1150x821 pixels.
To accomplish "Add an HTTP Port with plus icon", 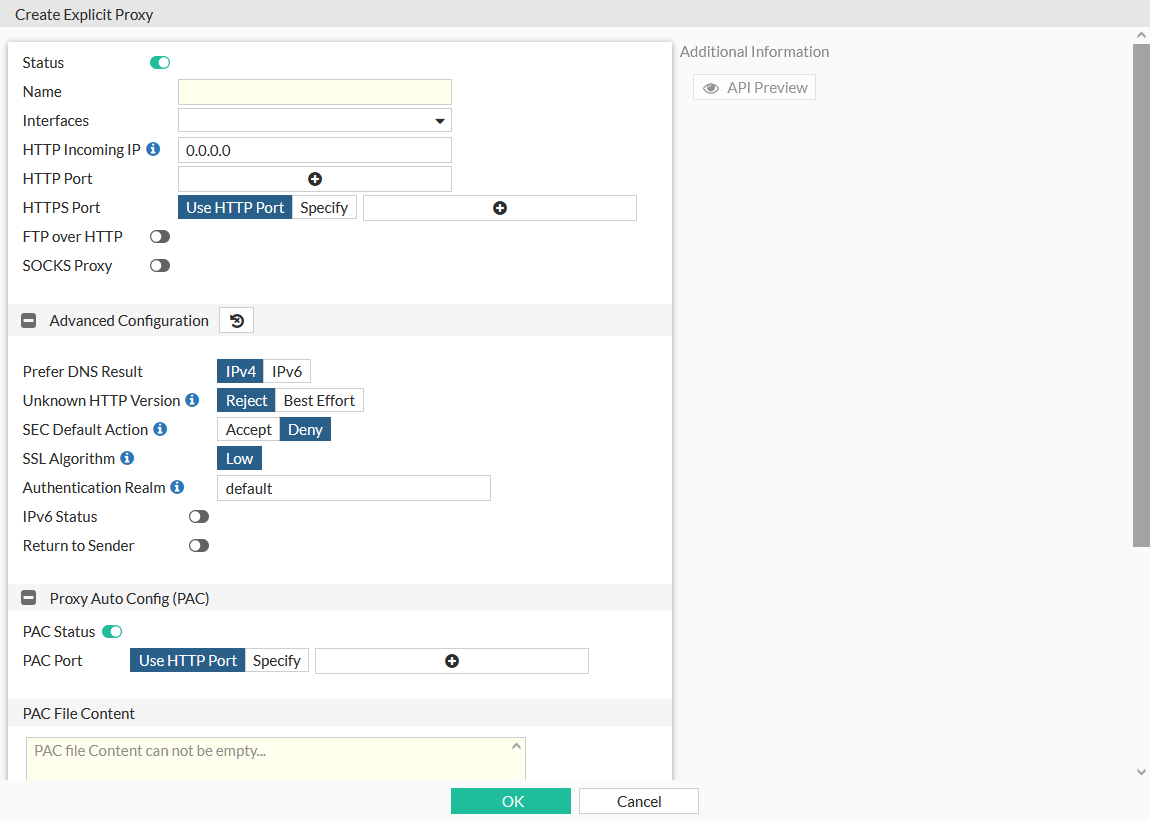I will click(x=315, y=179).
